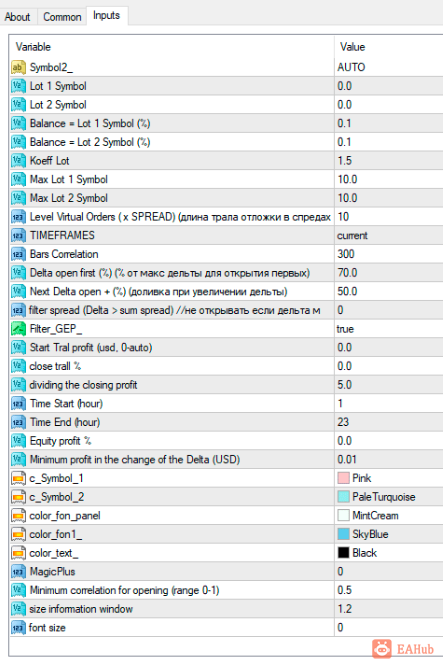This screenshot has height=664, width=443.
Task: Click the integer icon beside Time End (hour)
Action: click(x=18, y=422)
